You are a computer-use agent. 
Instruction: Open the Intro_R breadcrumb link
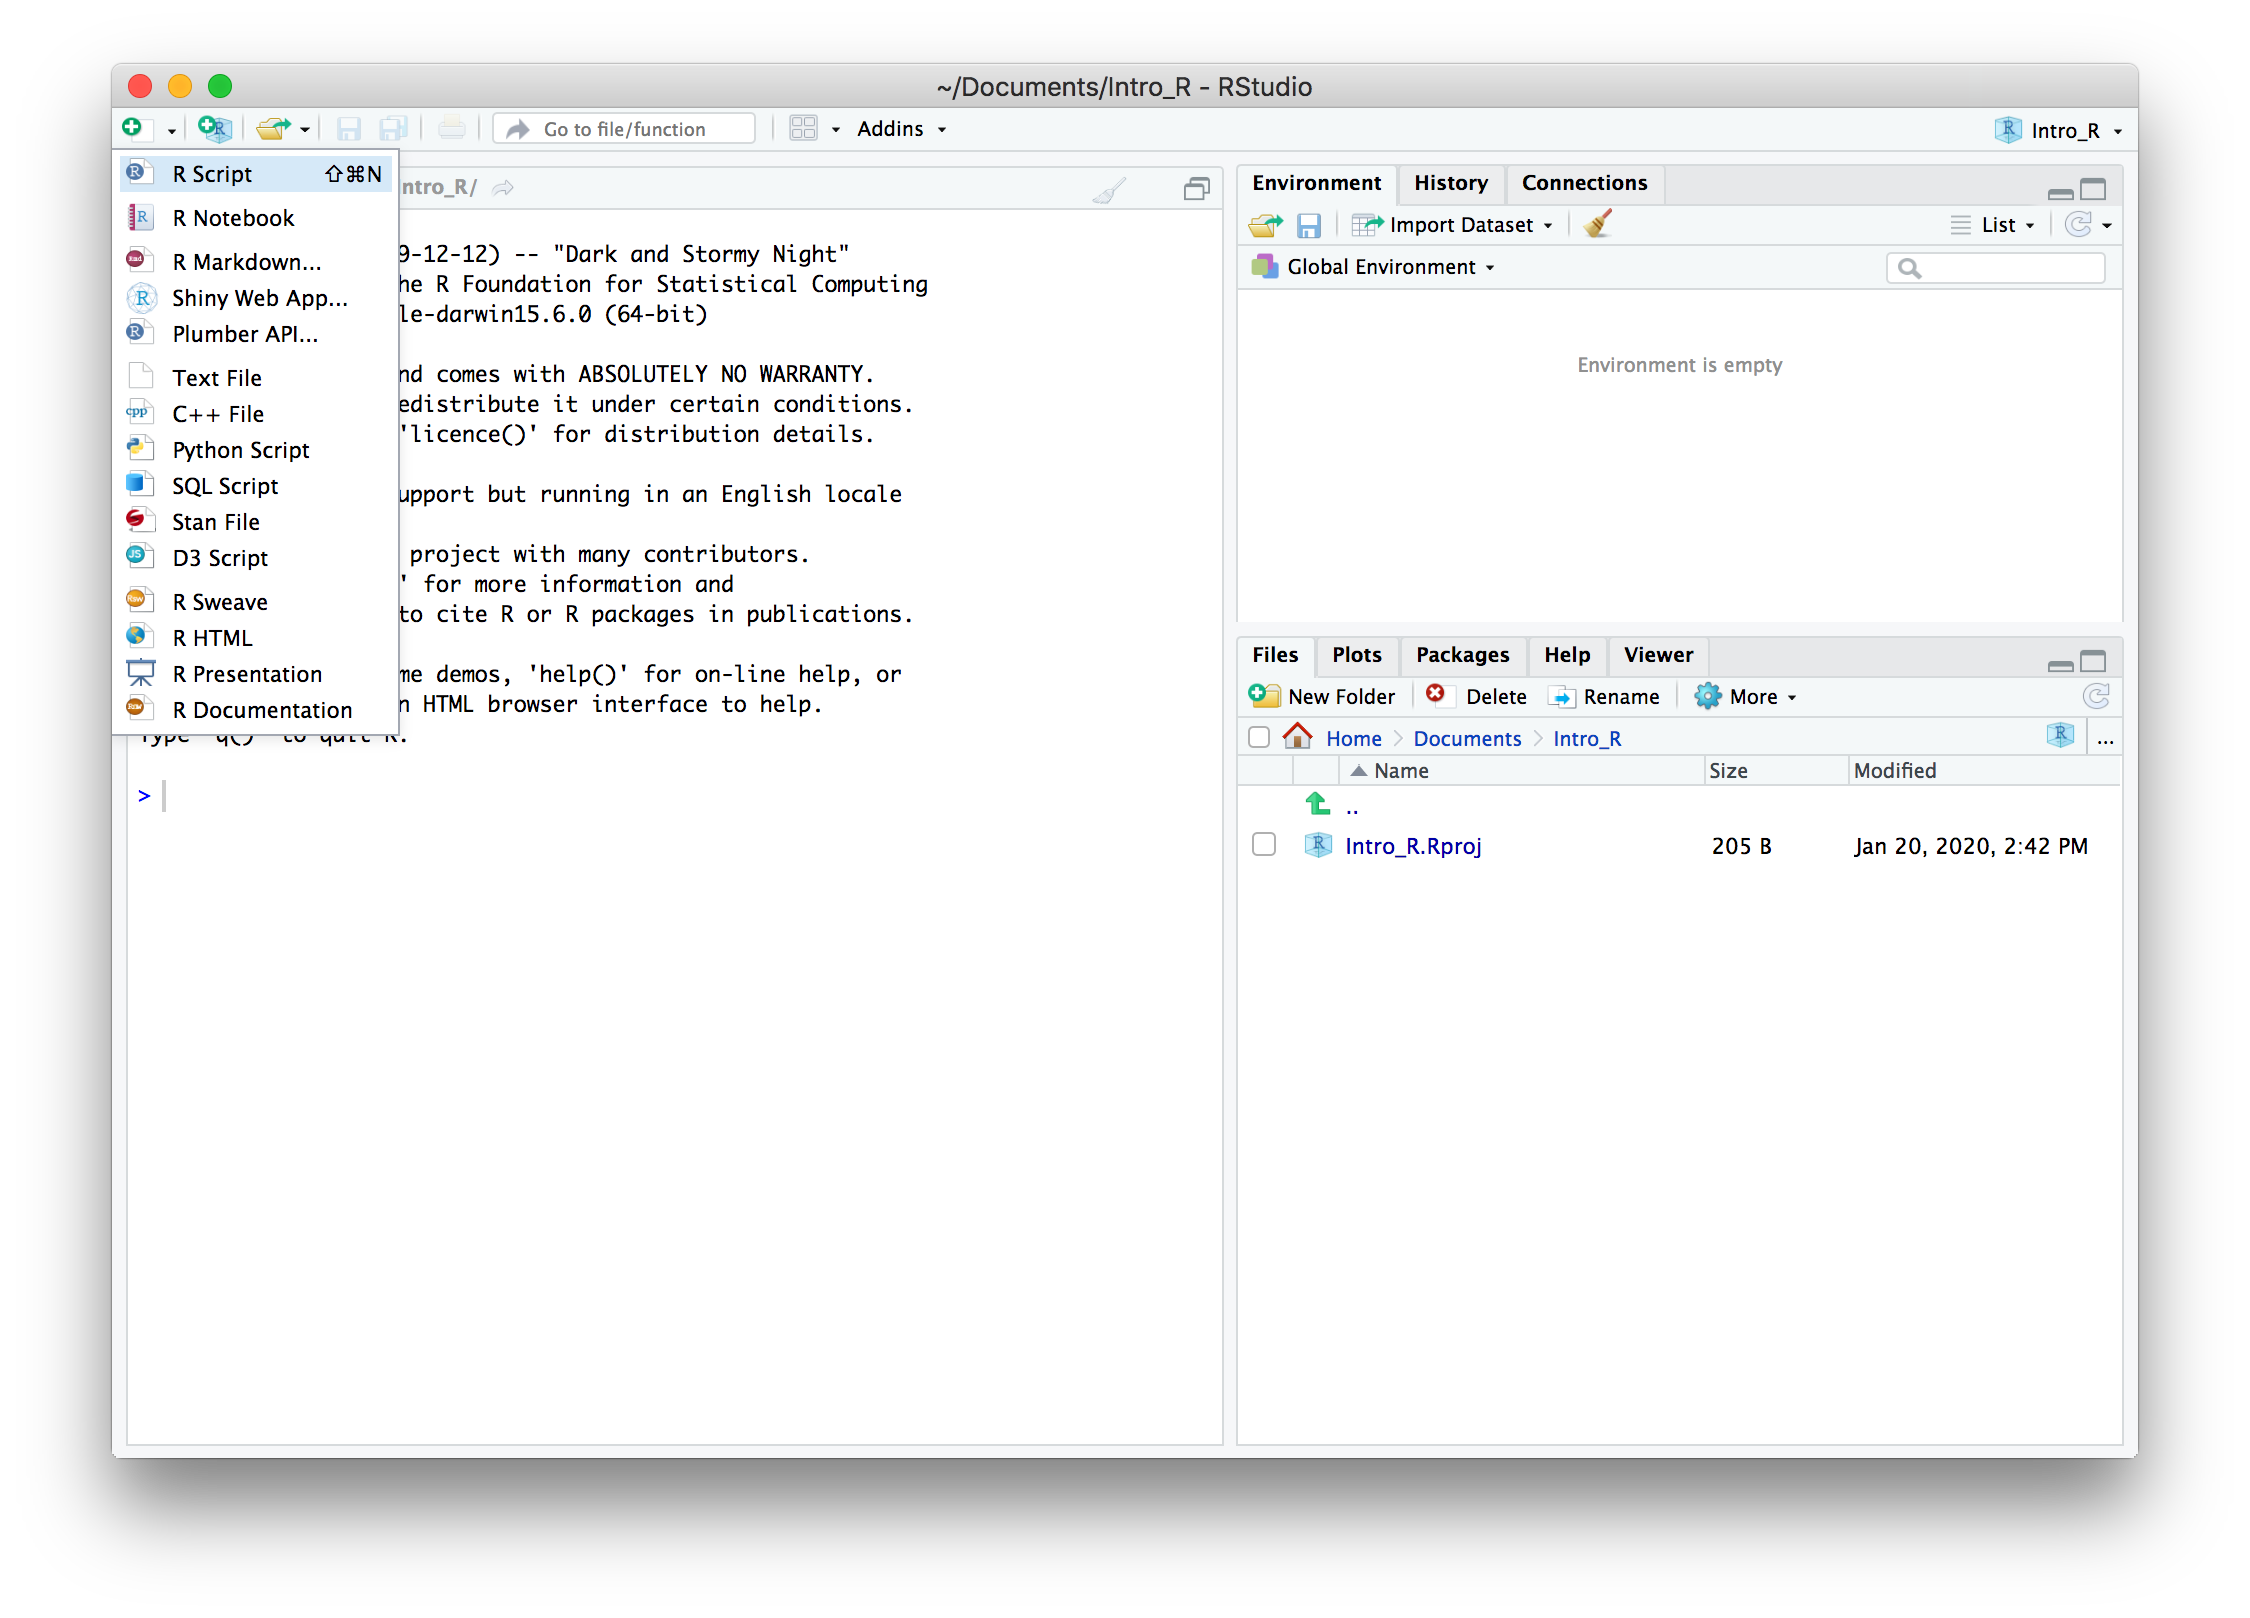click(1587, 738)
